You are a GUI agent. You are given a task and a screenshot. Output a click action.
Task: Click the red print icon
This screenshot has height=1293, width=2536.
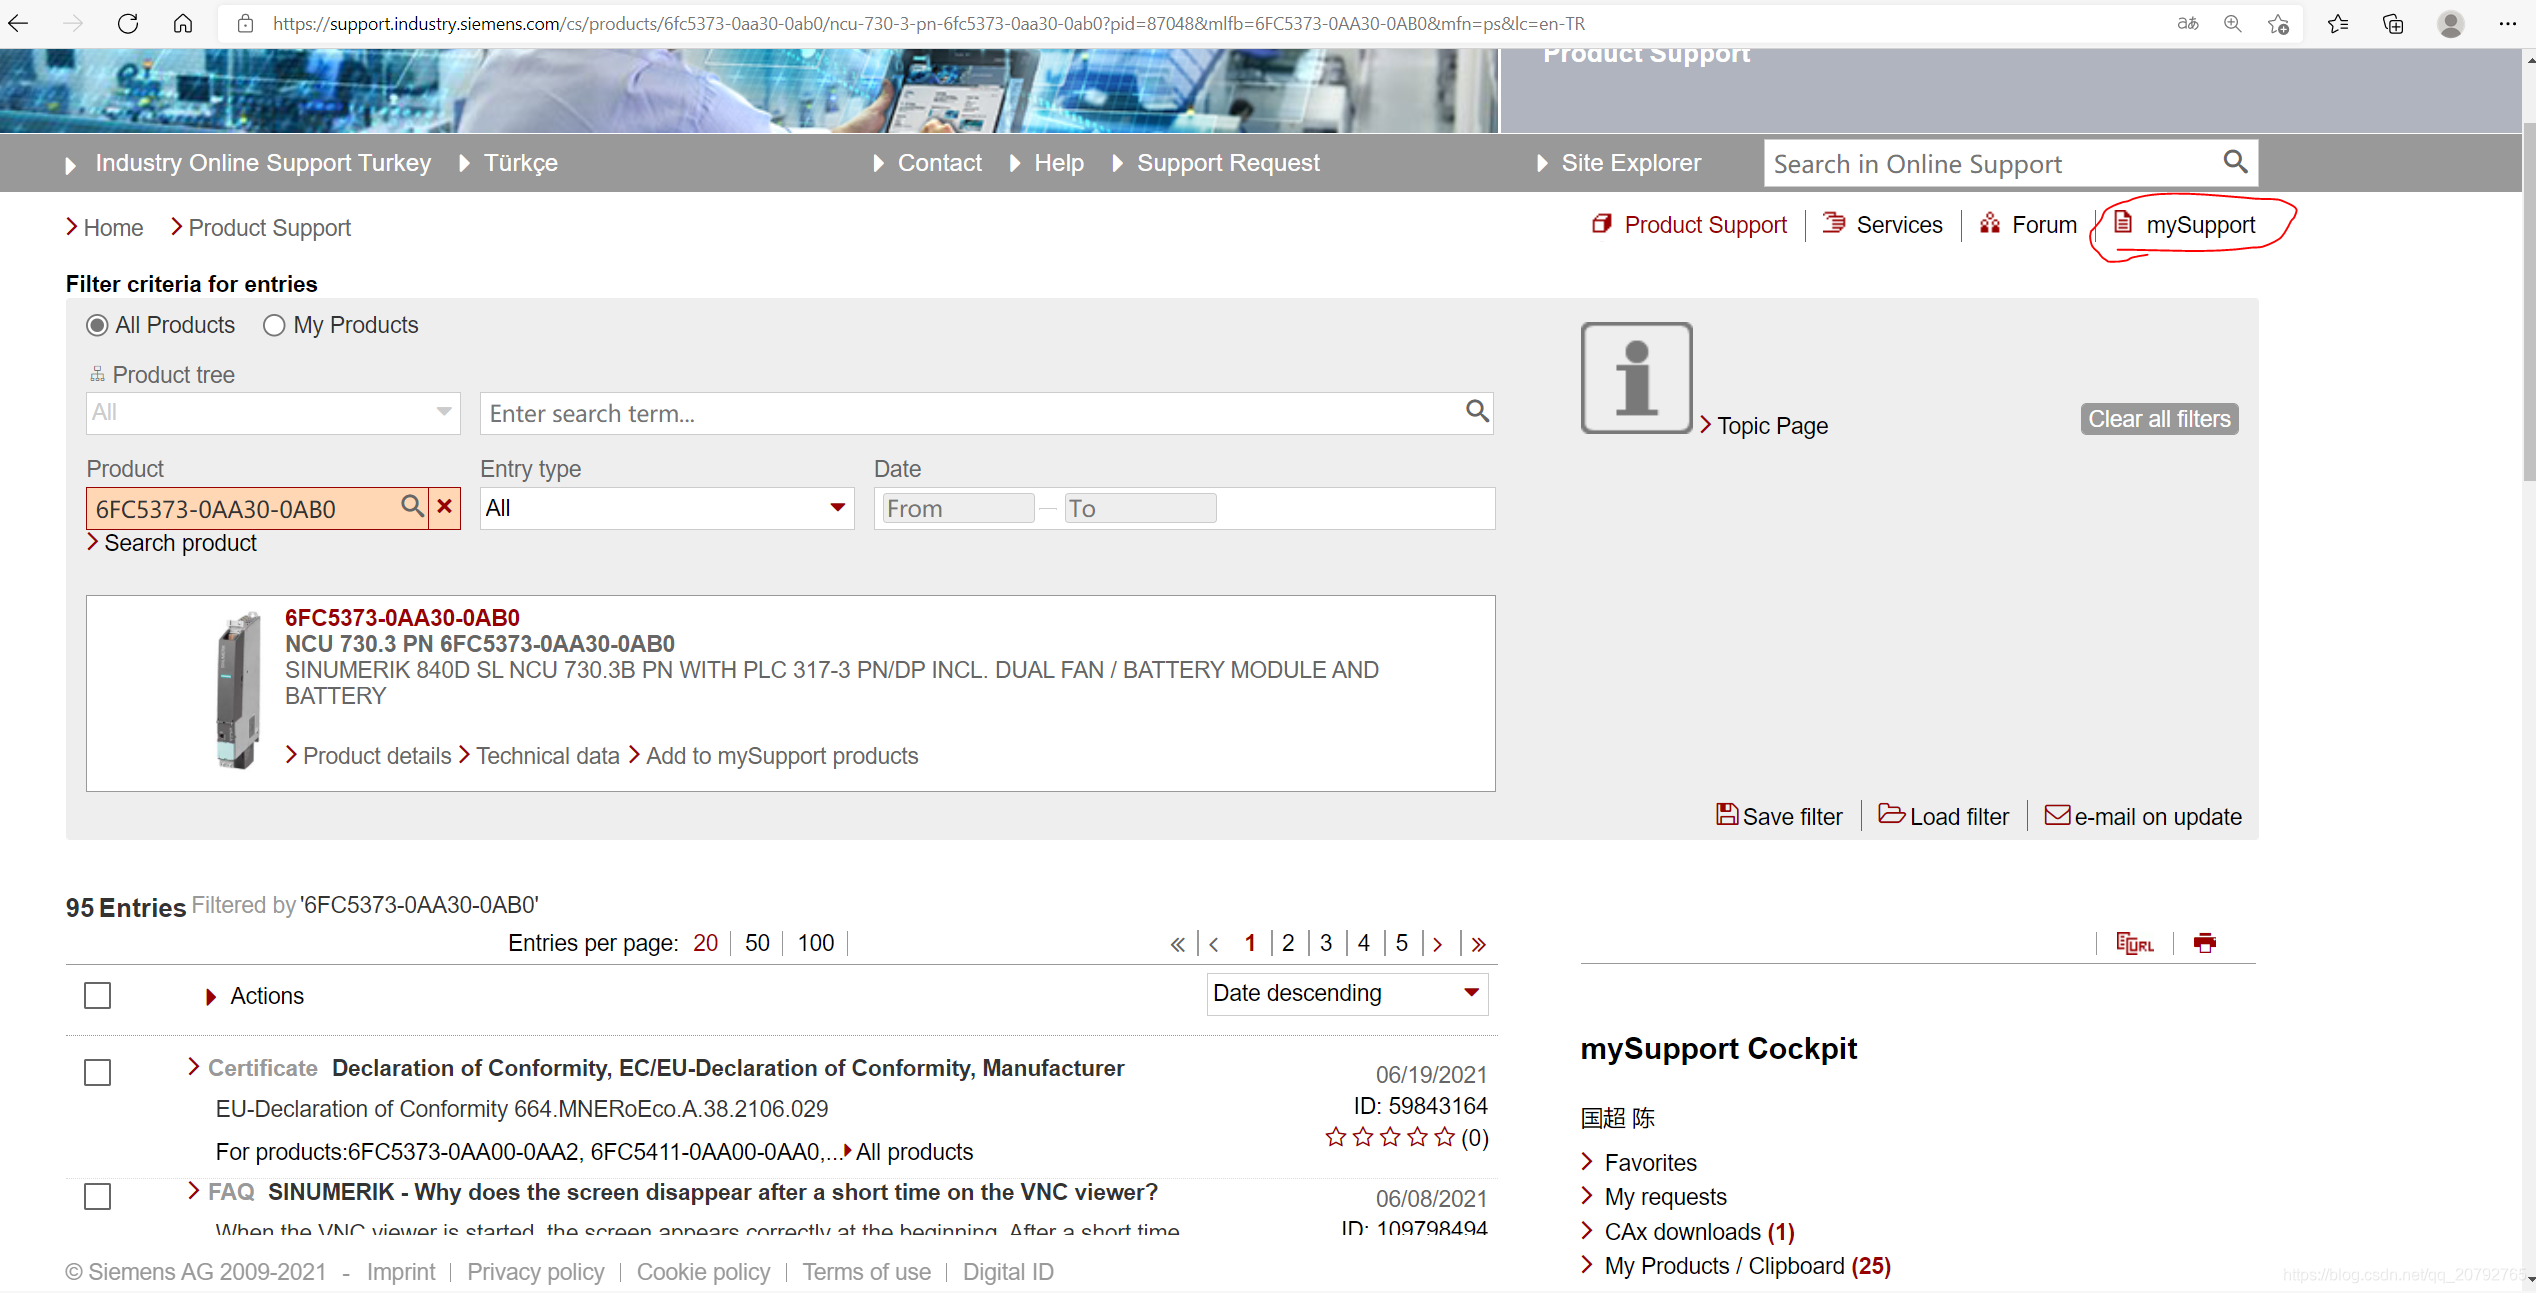coord(2205,943)
